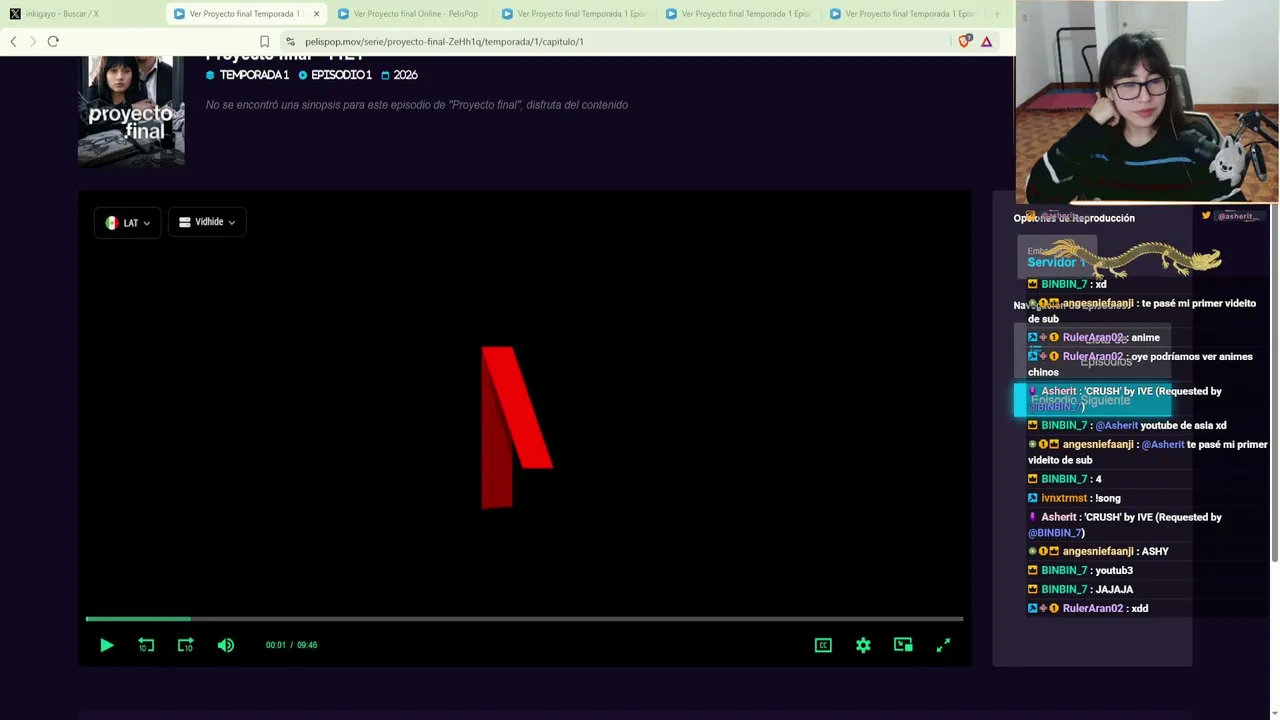Enter fullscreen on the video player
Image resolution: width=1280 pixels, height=720 pixels.
pyautogui.click(x=943, y=645)
